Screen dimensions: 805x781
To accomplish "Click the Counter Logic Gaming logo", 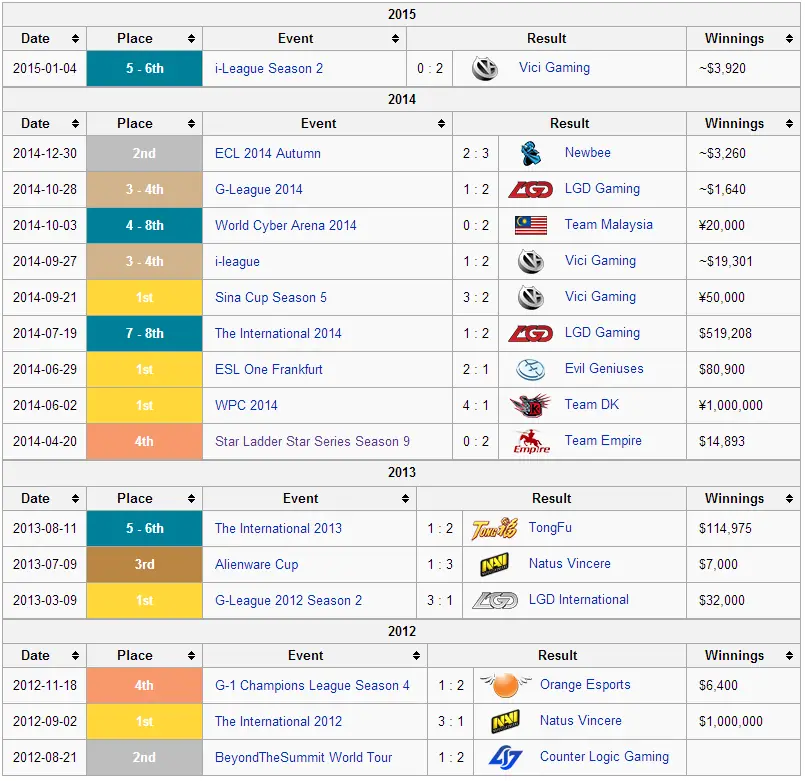I will click(x=505, y=757).
